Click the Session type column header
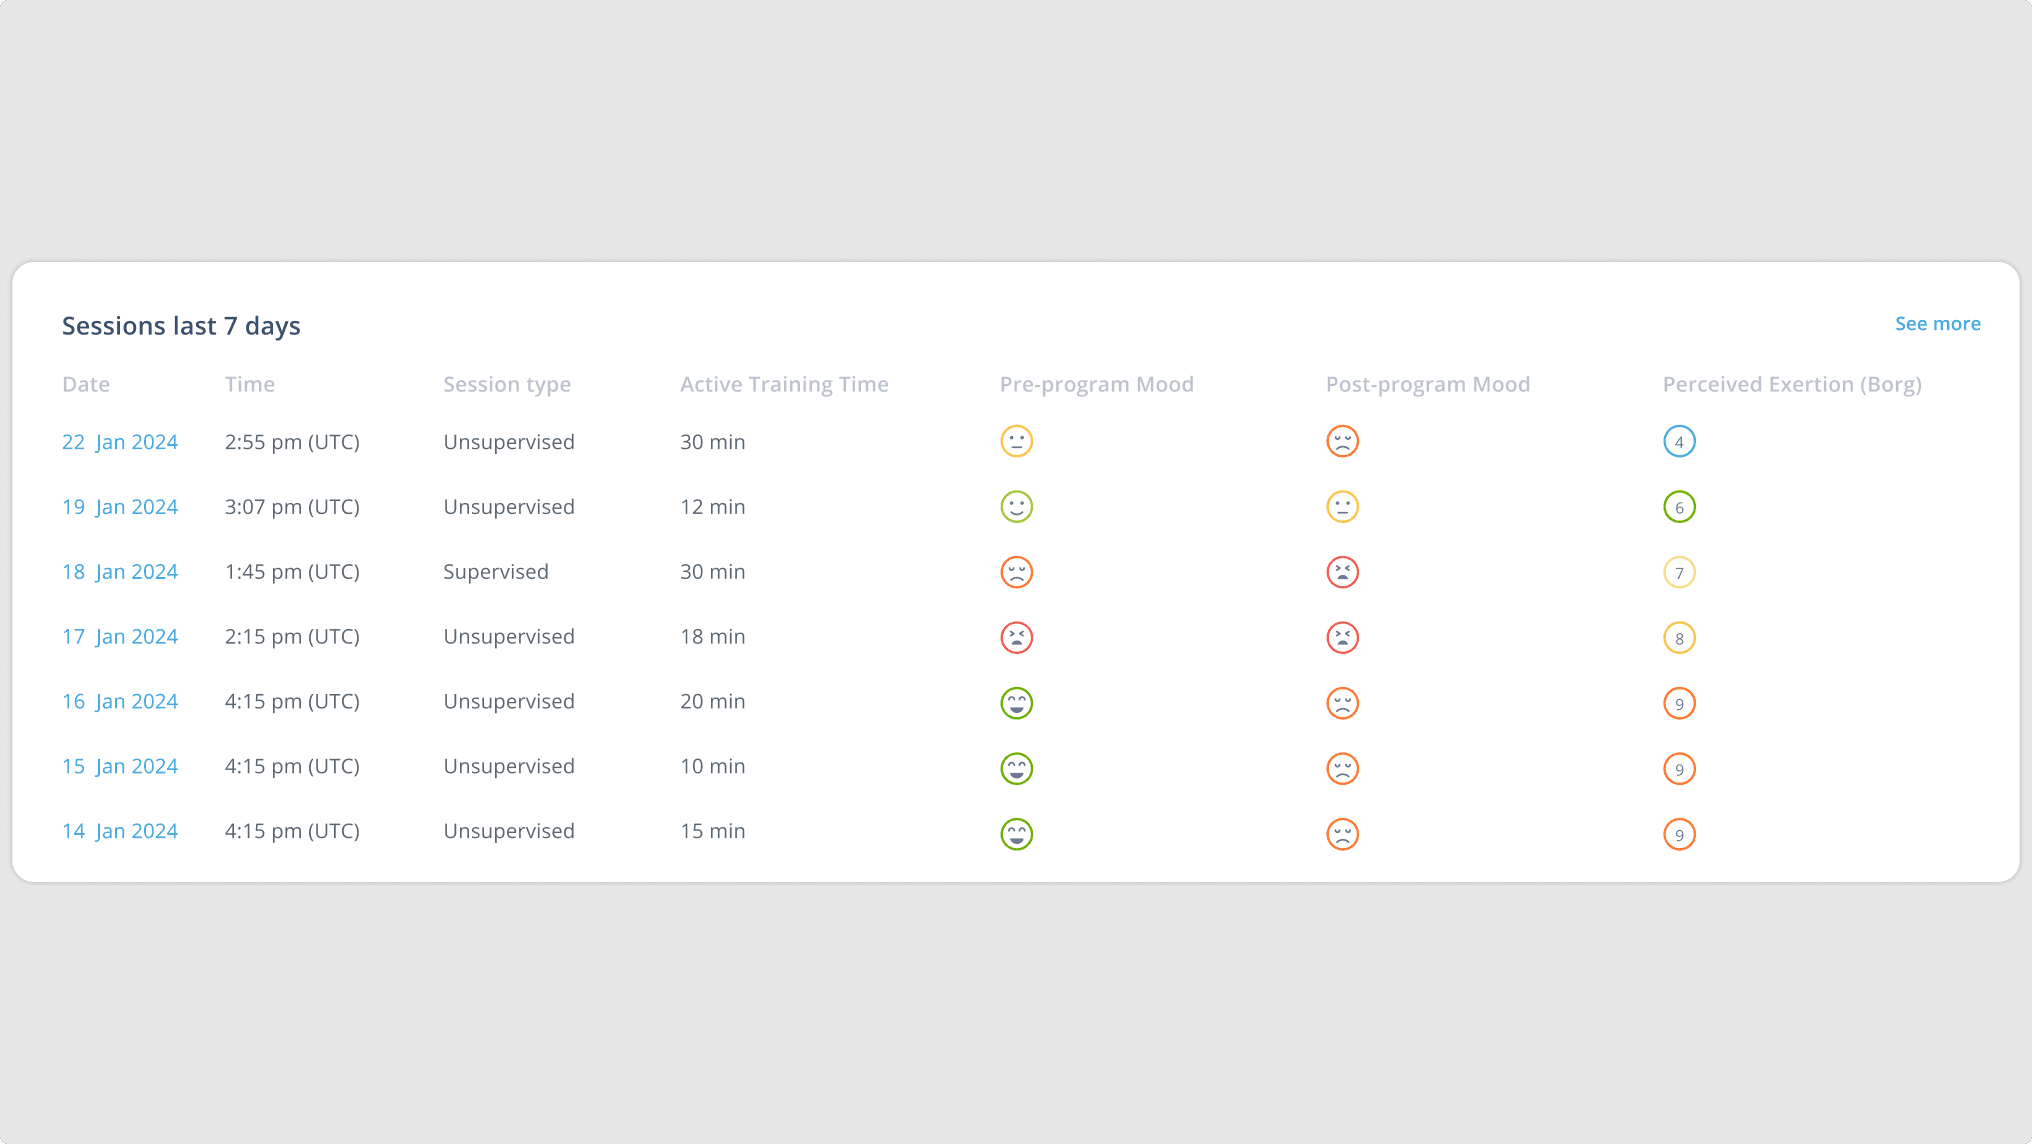2032x1144 pixels. pyautogui.click(x=507, y=384)
